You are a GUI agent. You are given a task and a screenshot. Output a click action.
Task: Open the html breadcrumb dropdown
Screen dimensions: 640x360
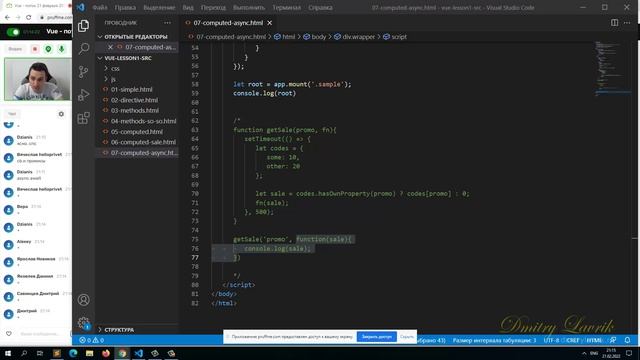[284, 37]
